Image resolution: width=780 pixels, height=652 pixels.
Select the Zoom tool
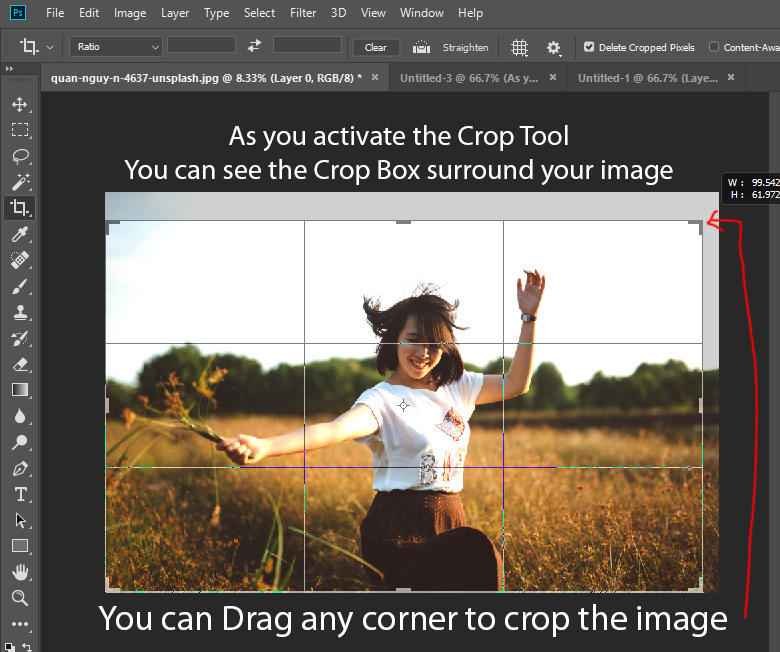[x=20, y=598]
